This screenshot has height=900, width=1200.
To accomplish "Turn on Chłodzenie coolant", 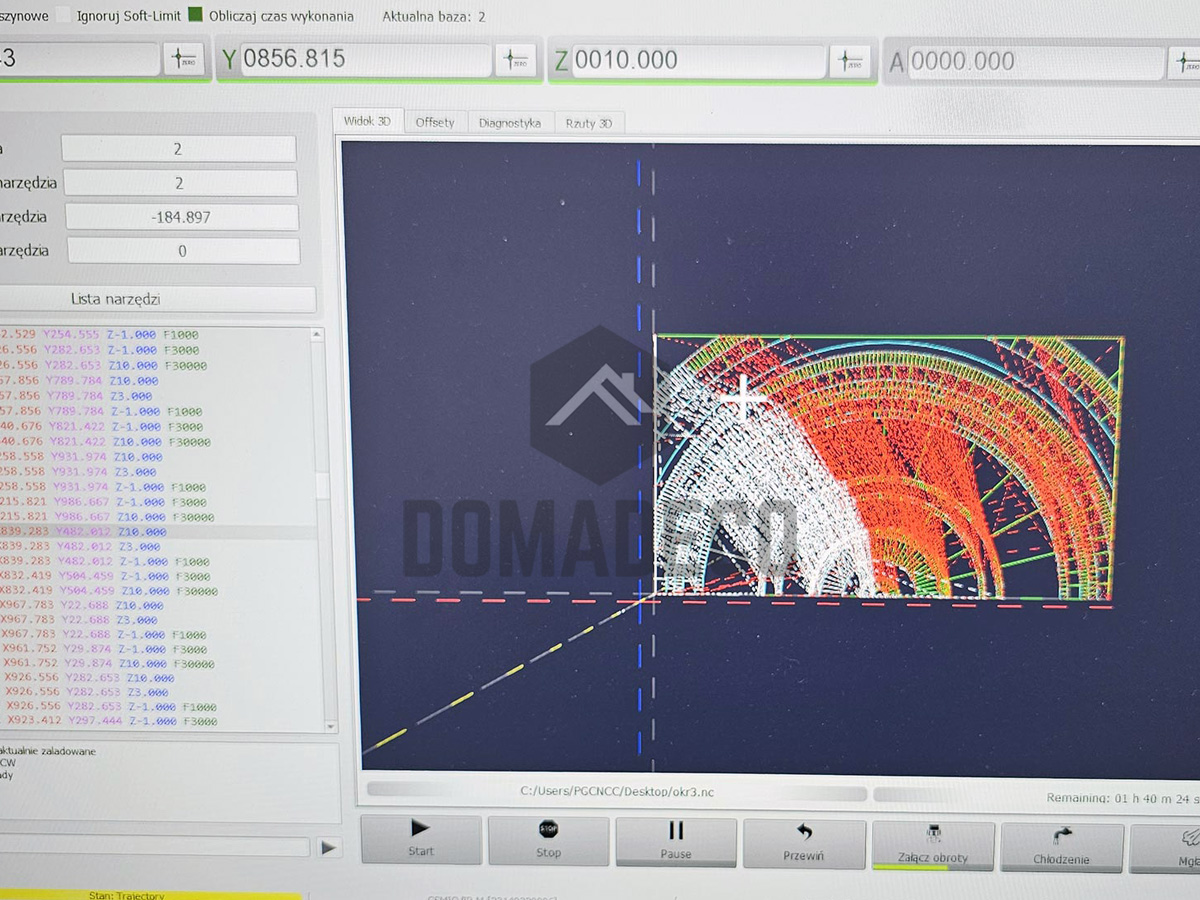I will [x=1061, y=846].
